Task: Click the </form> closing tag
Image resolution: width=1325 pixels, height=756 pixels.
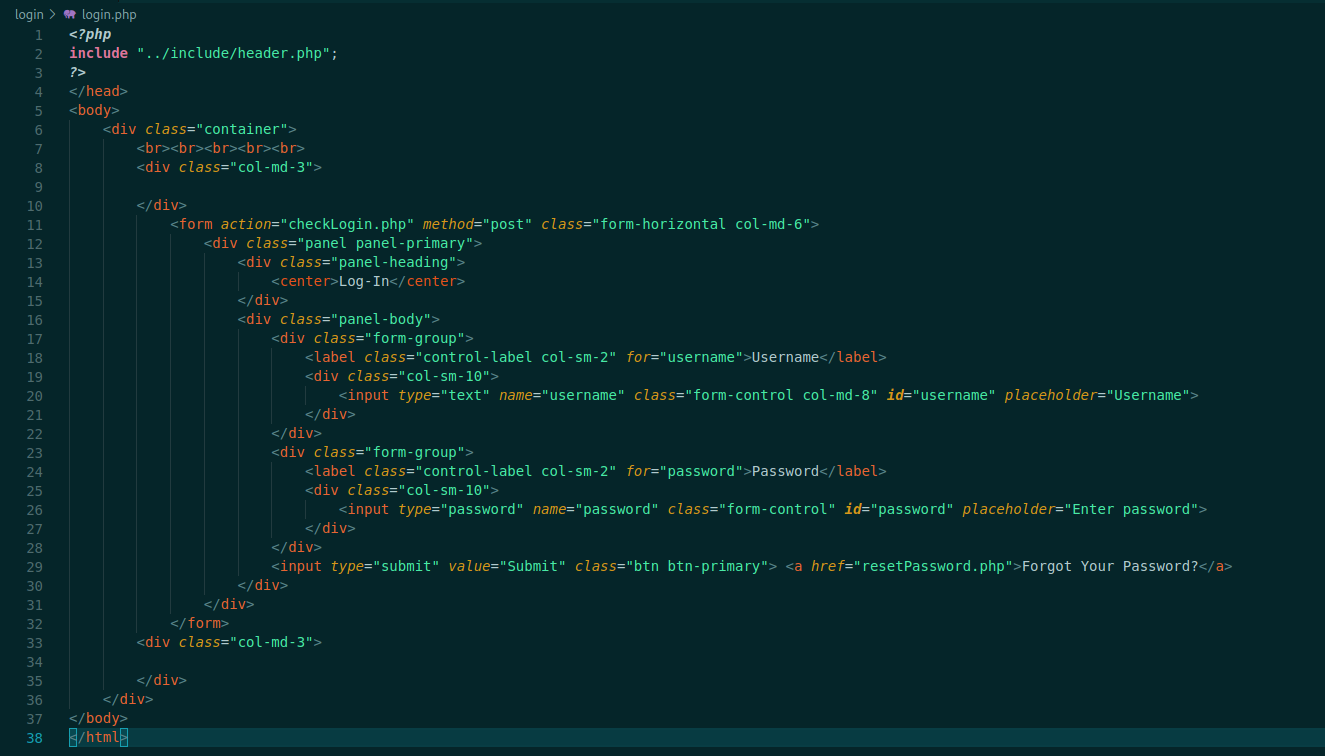Action: tap(200, 623)
